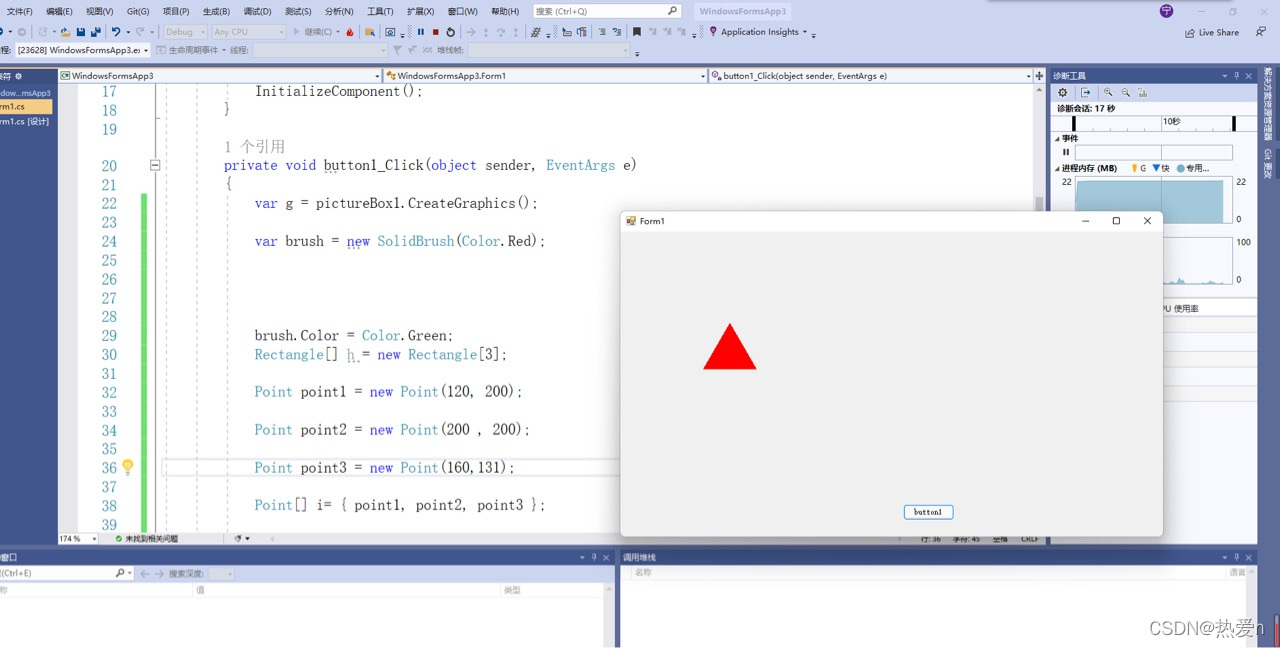Open the Debug configuration dropdown

184,32
